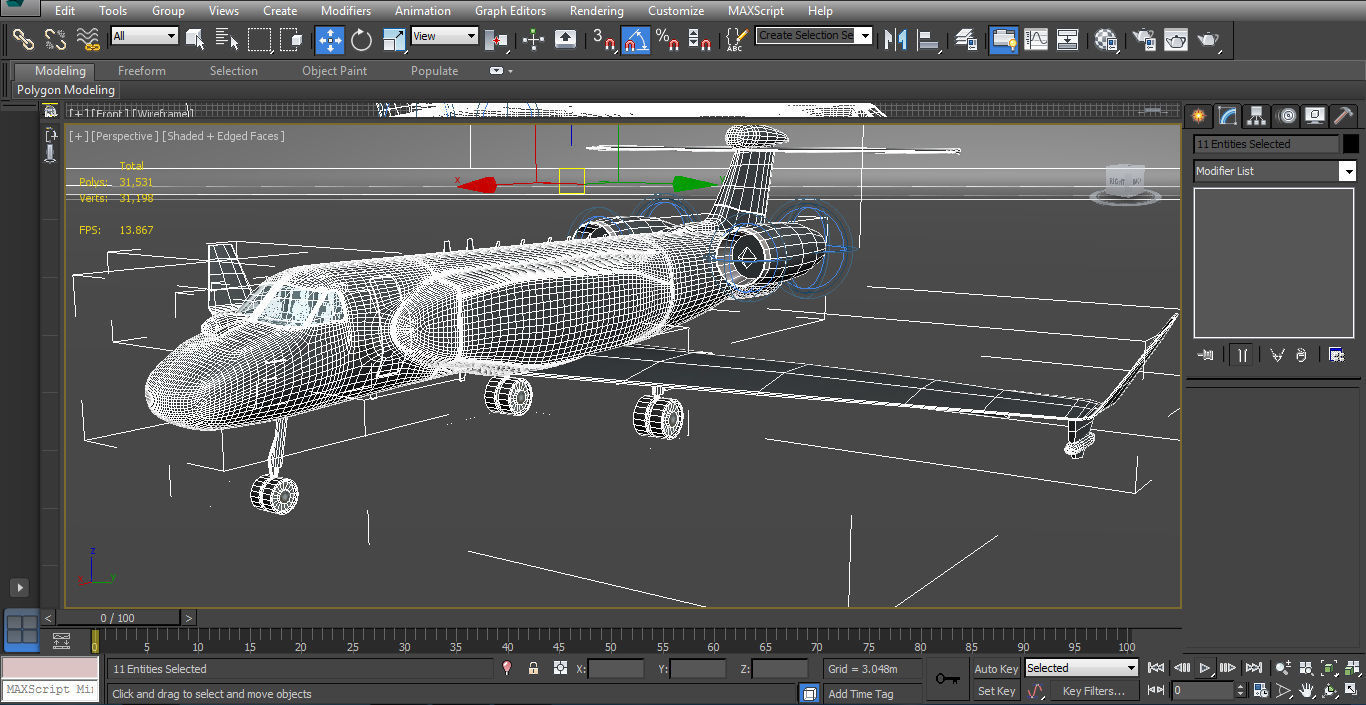Toggle the Spinner Snap button
1366x705 pixels.
[x=700, y=40]
